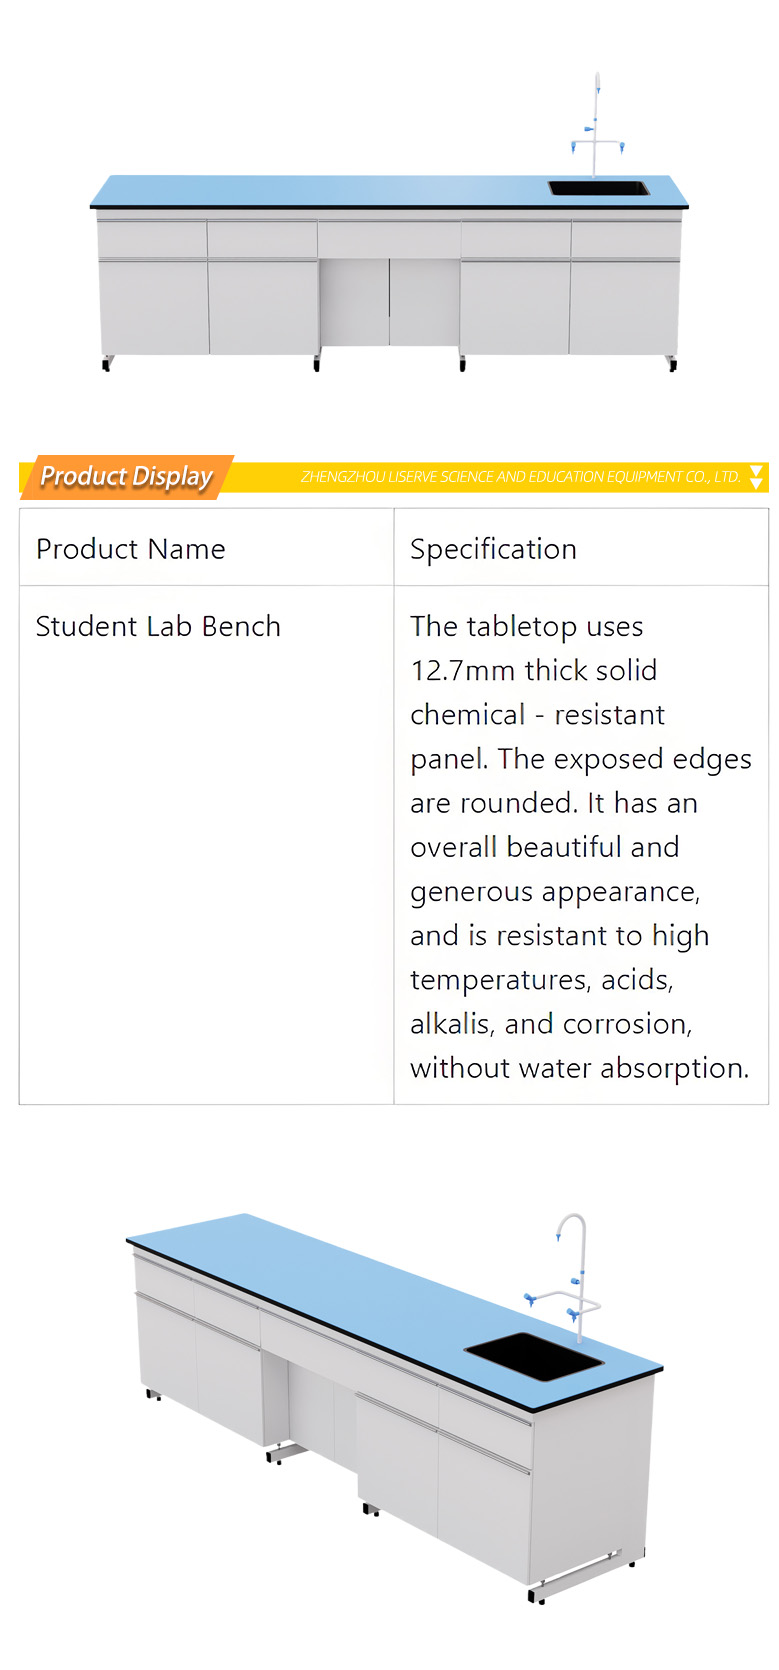Click the black sink in the front-view image
779x1670 pixels.
tap(598, 188)
